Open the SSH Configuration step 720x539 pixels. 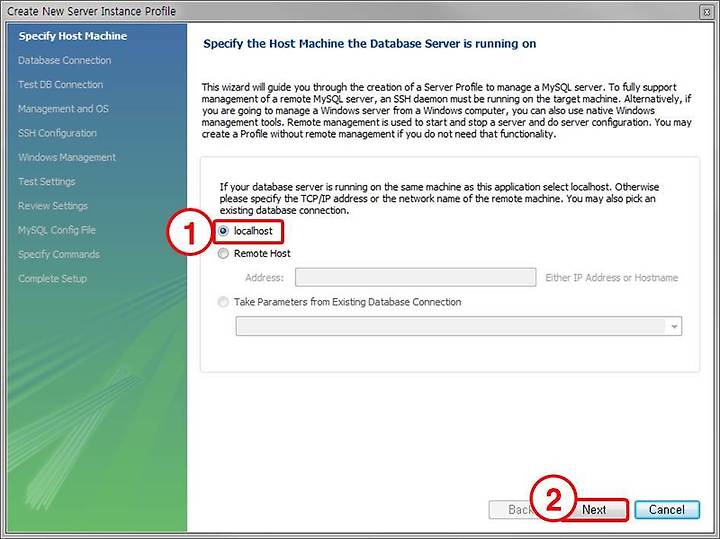tap(57, 133)
